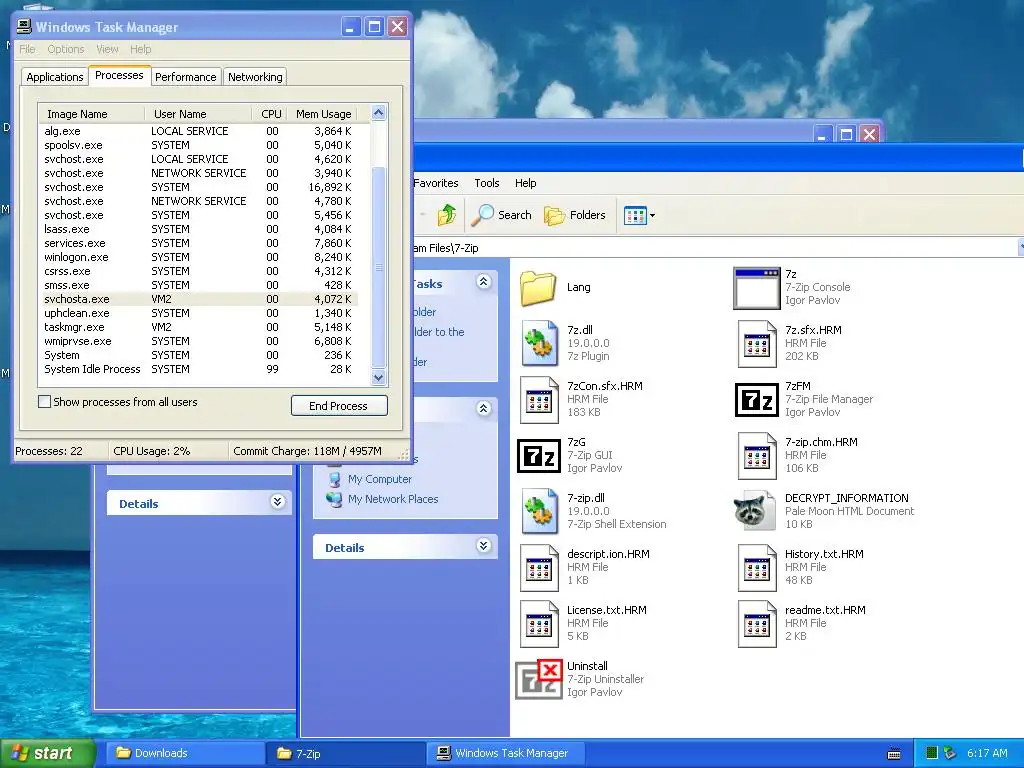Open DECRYPT_INFORMATION raccoon icon
1024x768 pixels.
pos(755,511)
